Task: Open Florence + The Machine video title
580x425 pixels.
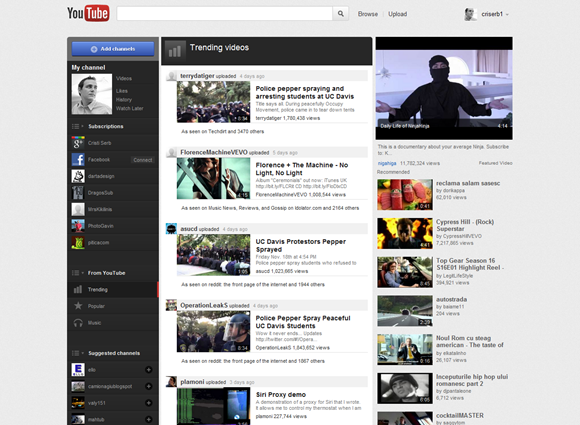Action: pos(302,169)
